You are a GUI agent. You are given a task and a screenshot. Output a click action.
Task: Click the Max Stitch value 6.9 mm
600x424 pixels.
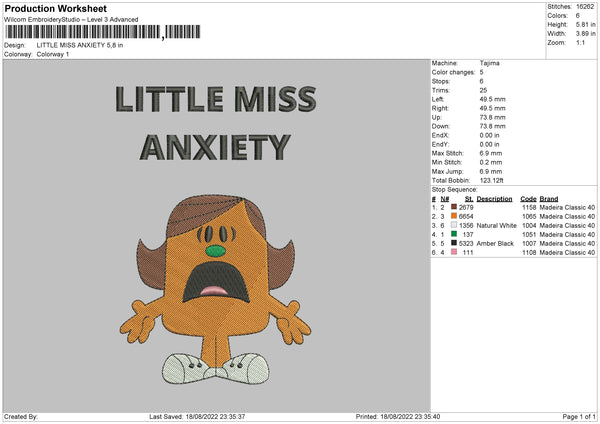point(491,153)
